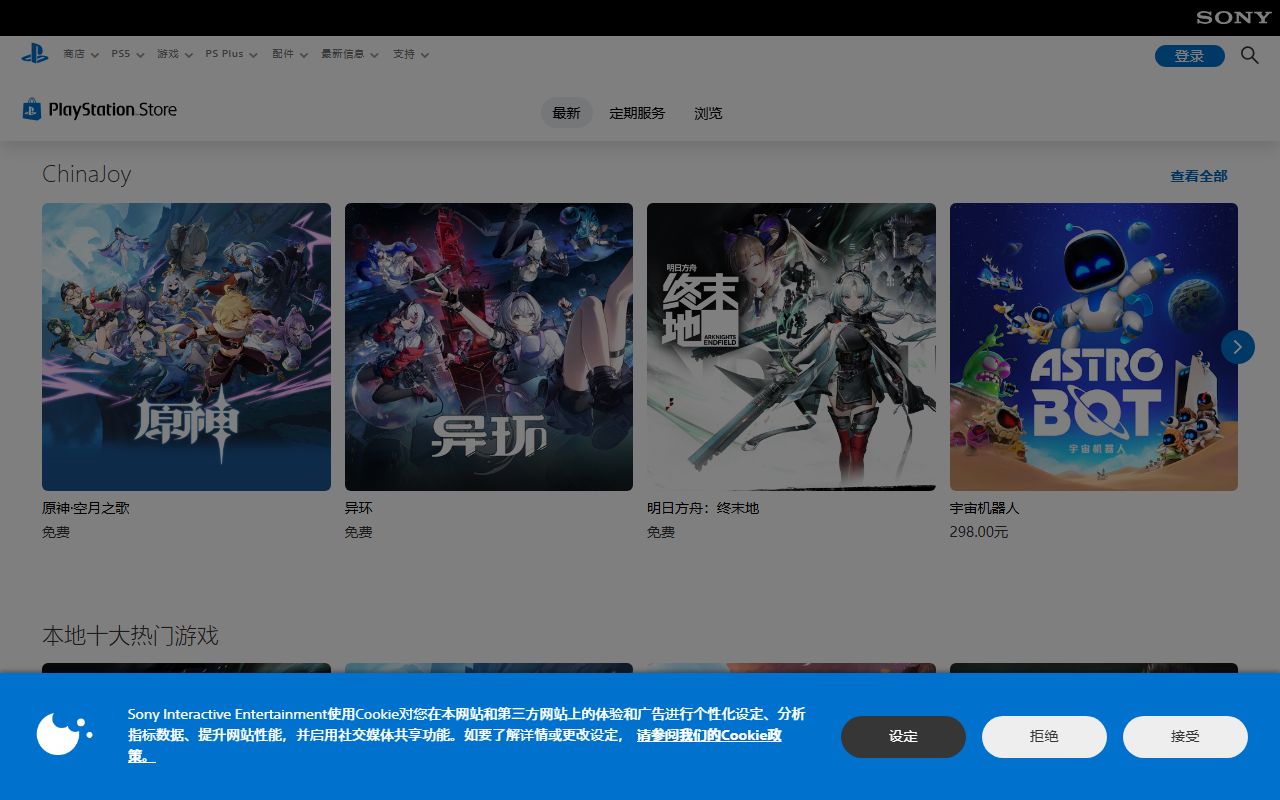The width and height of the screenshot is (1280, 800).
Task: Click 接受 to accept cookies
Action: (1185, 737)
